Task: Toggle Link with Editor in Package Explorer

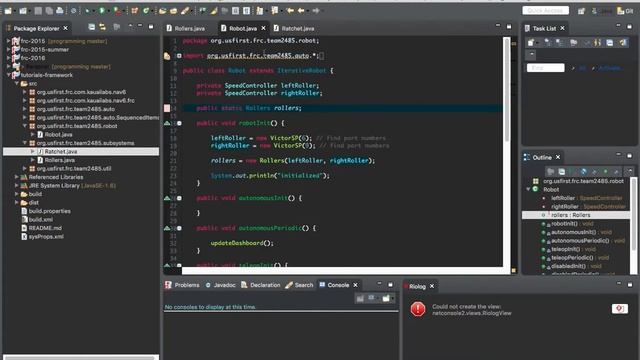Action: [102, 27]
